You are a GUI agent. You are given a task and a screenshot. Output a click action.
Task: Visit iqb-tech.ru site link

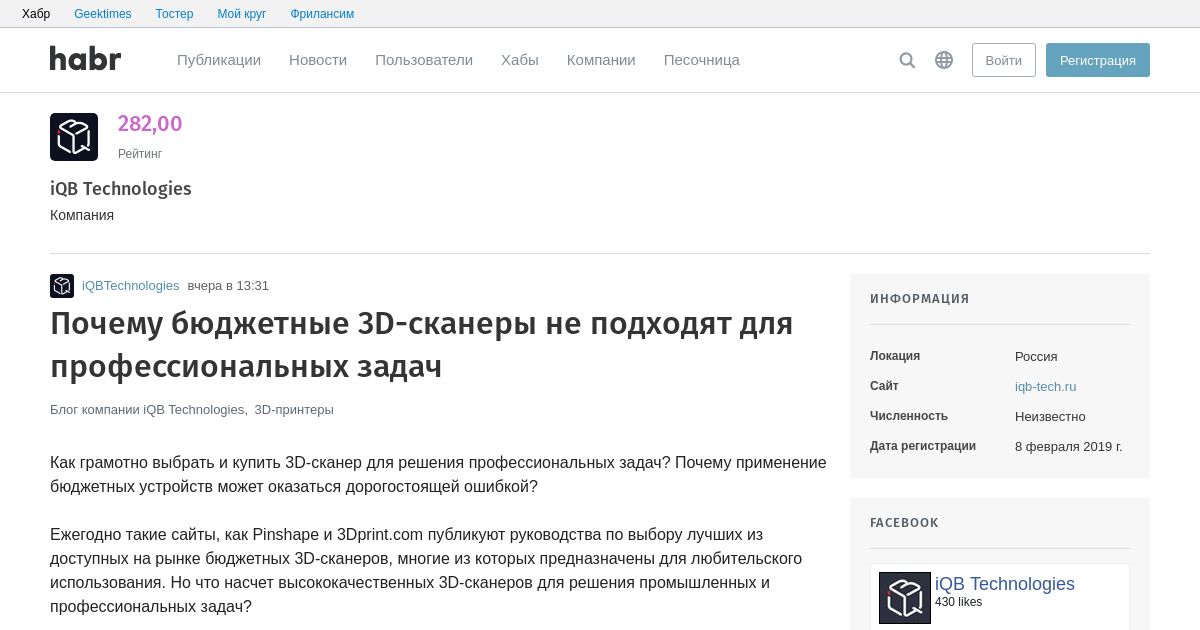1046,387
